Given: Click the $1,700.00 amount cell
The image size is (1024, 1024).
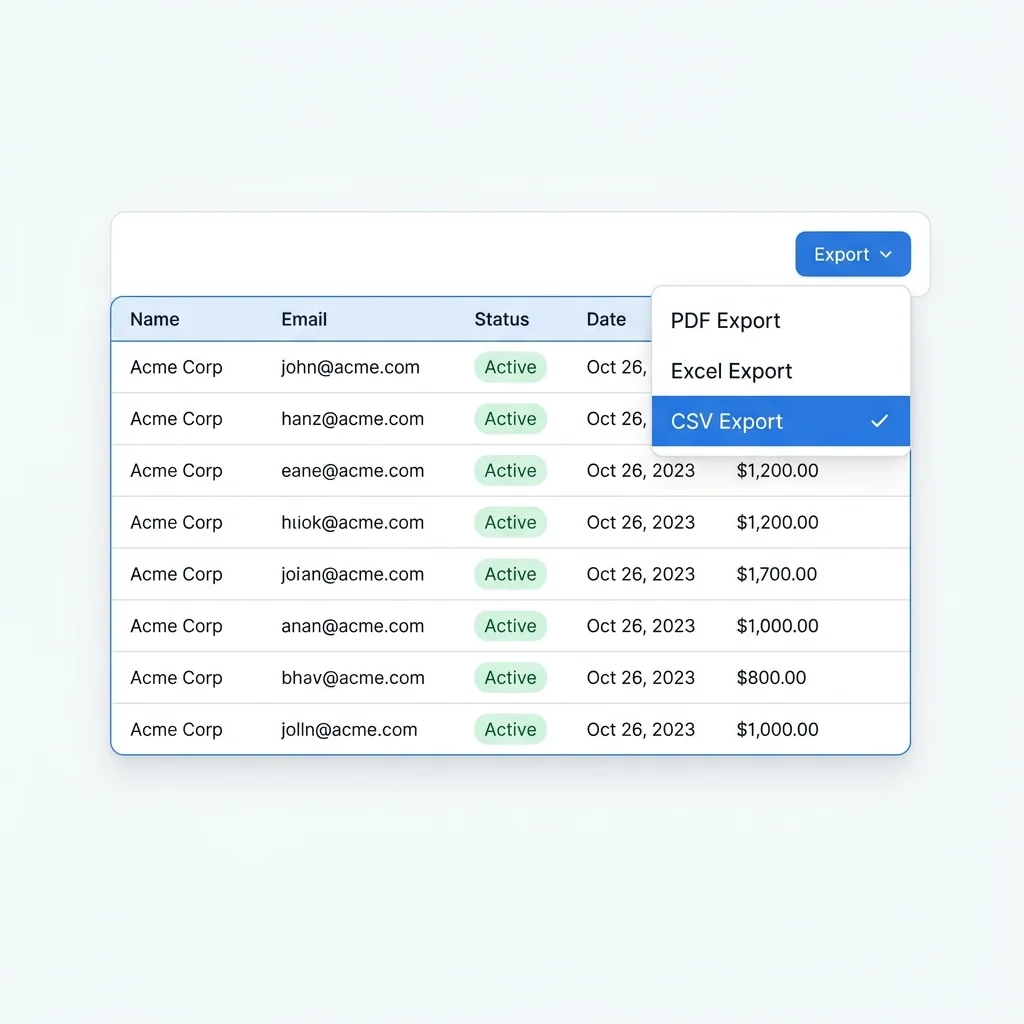Looking at the screenshot, I should tap(777, 574).
